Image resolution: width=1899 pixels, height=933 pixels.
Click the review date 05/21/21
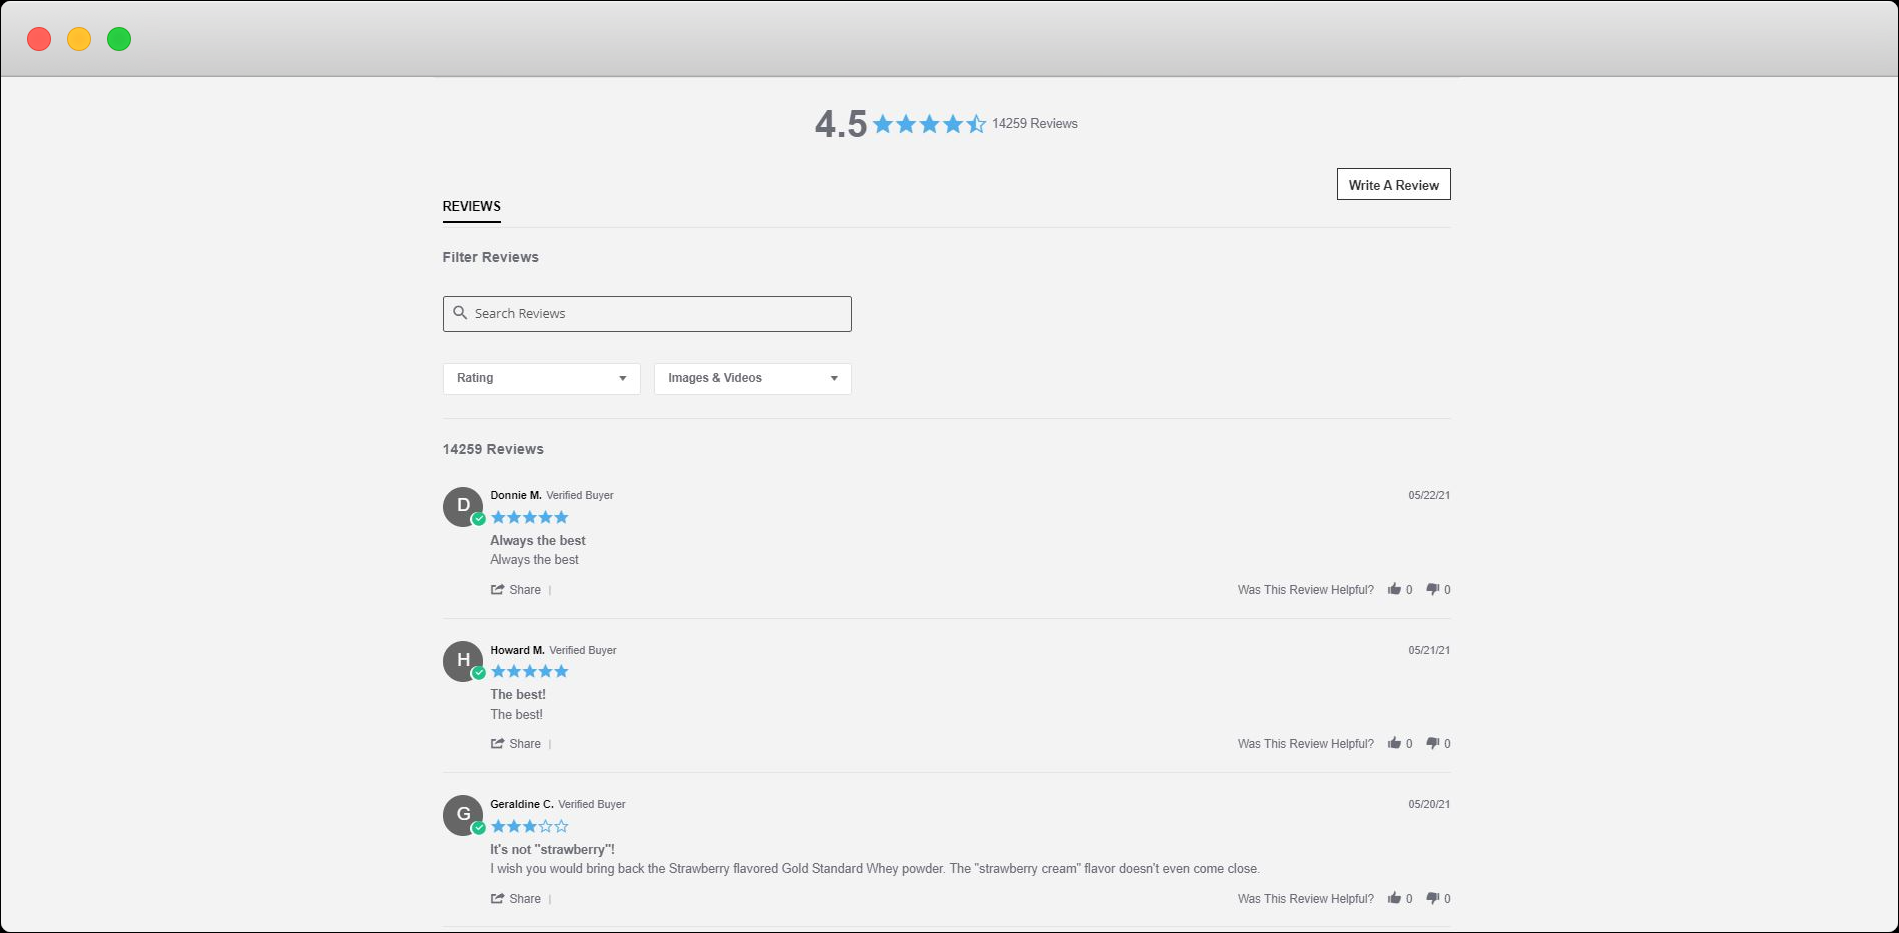tap(1429, 650)
